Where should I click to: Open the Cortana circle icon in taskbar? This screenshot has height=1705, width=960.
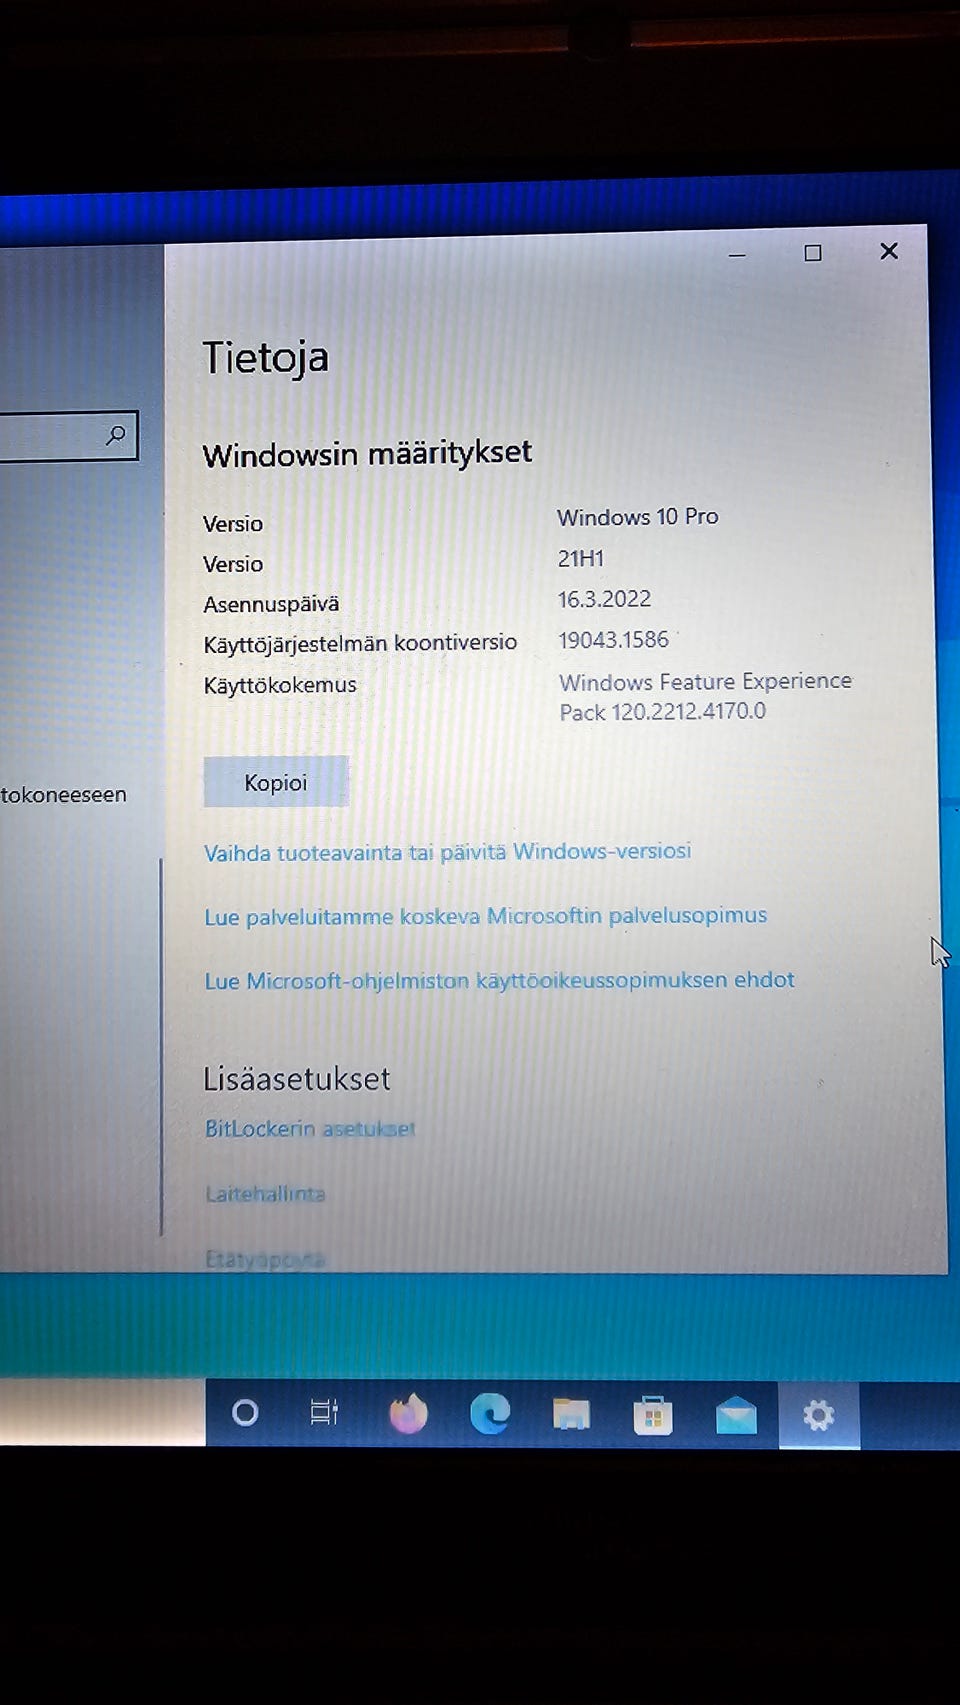pos(245,1413)
